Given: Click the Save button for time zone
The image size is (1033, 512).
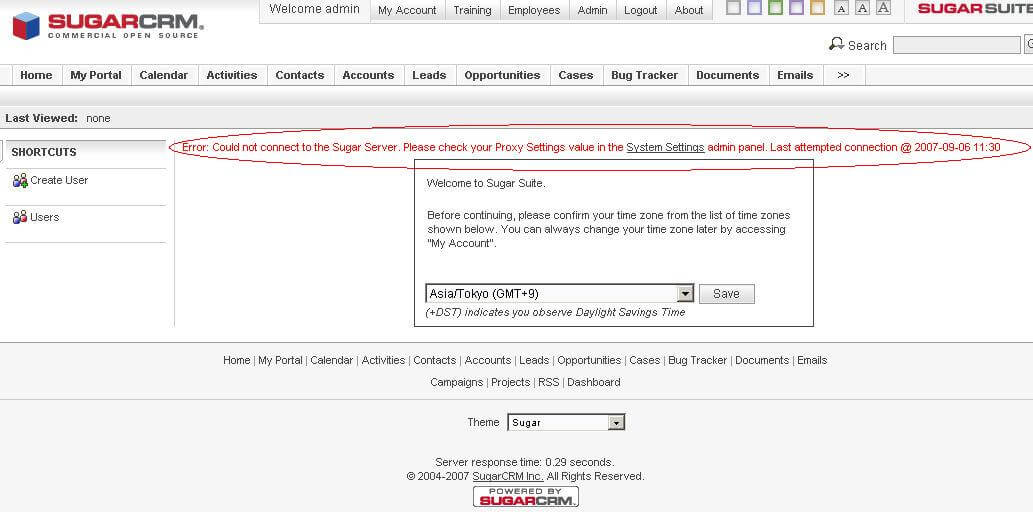Looking at the screenshot, I should [726, 294].
